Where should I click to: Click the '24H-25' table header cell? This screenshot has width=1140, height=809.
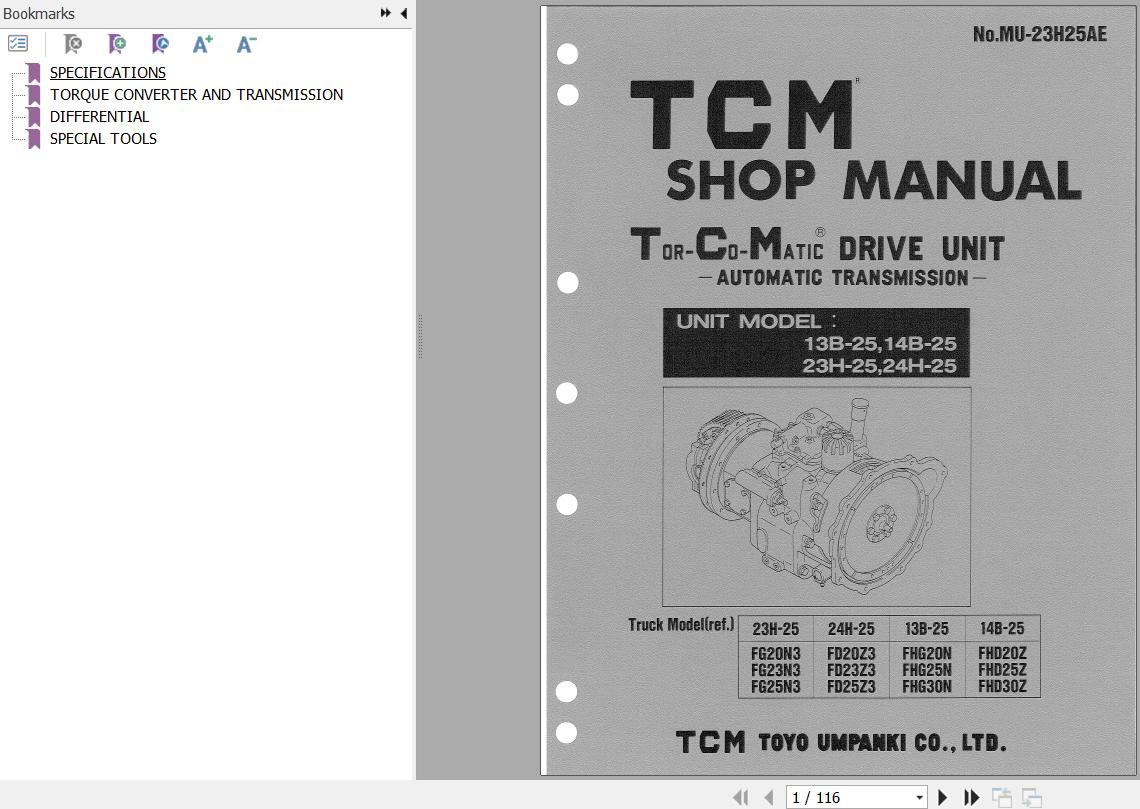[851, 628]
